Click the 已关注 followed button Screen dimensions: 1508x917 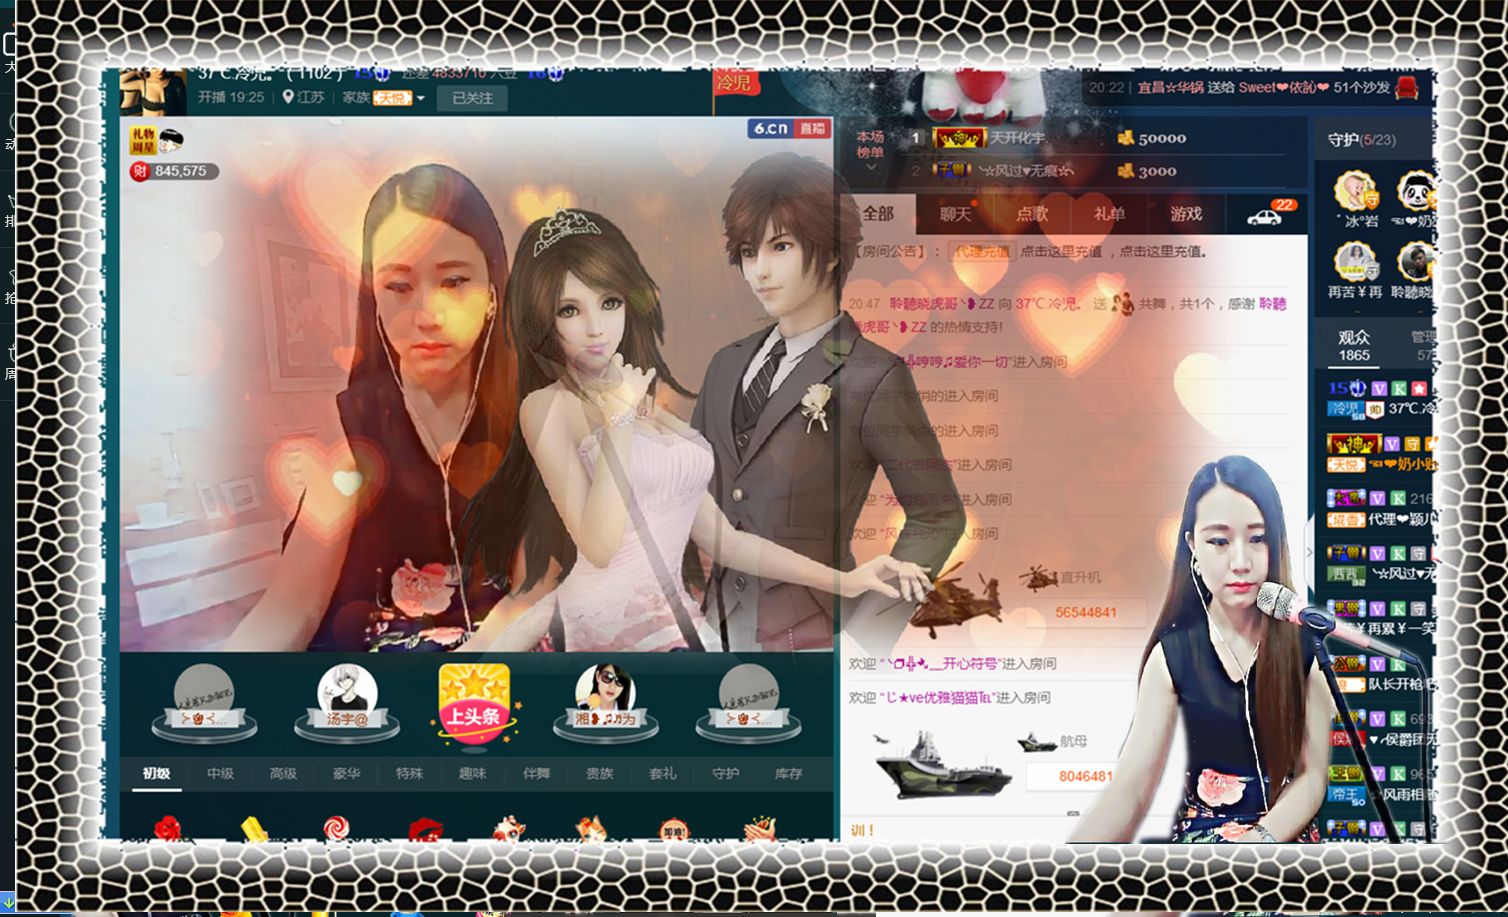pos(472,98)
